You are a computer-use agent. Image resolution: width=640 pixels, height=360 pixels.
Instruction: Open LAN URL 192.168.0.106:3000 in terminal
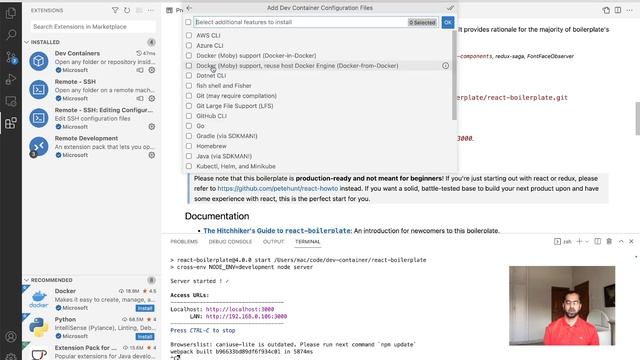(246, 316)
